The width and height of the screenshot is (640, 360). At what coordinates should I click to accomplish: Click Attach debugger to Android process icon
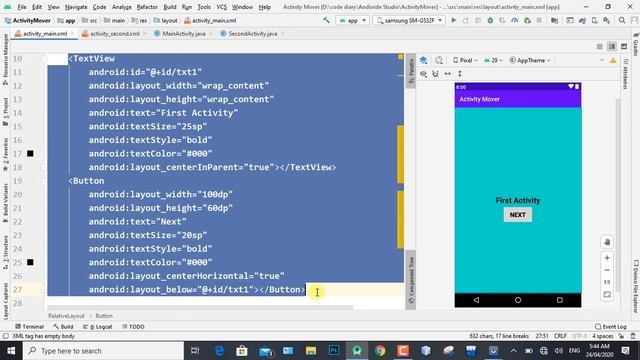(x=527, y=20)
